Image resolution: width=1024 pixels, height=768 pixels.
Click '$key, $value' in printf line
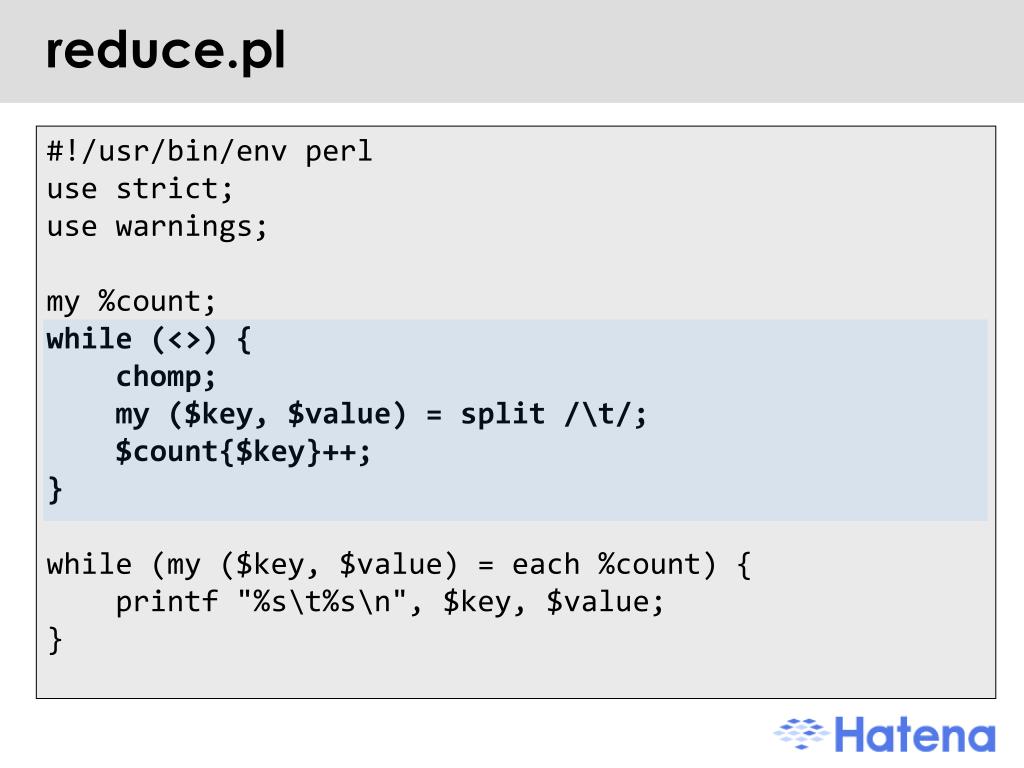(553, 602)
